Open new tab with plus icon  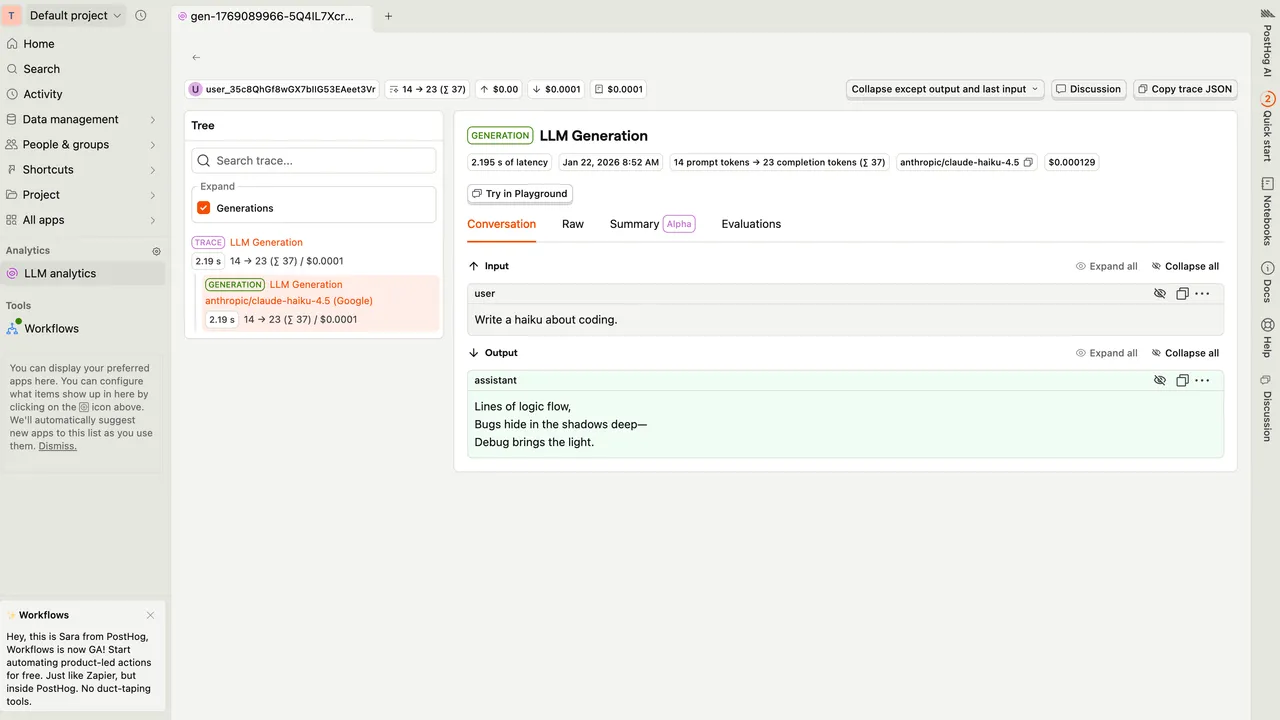tap(389, 16)
